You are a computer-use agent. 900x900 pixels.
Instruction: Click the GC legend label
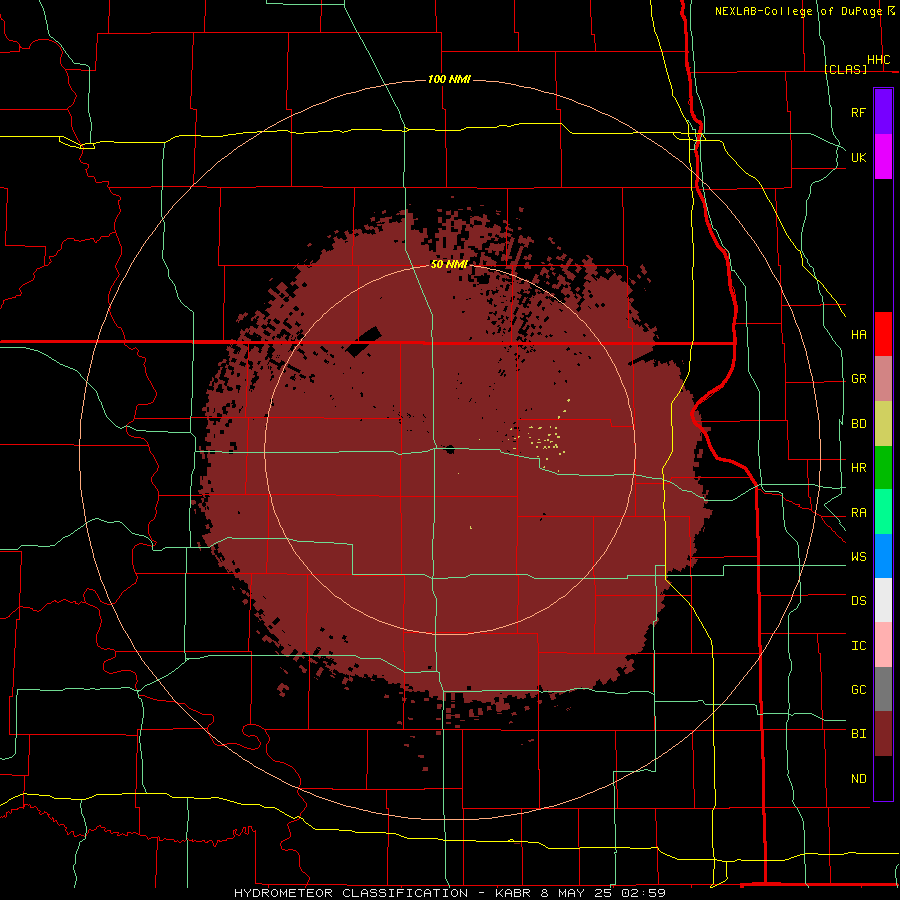click(858, 689)
